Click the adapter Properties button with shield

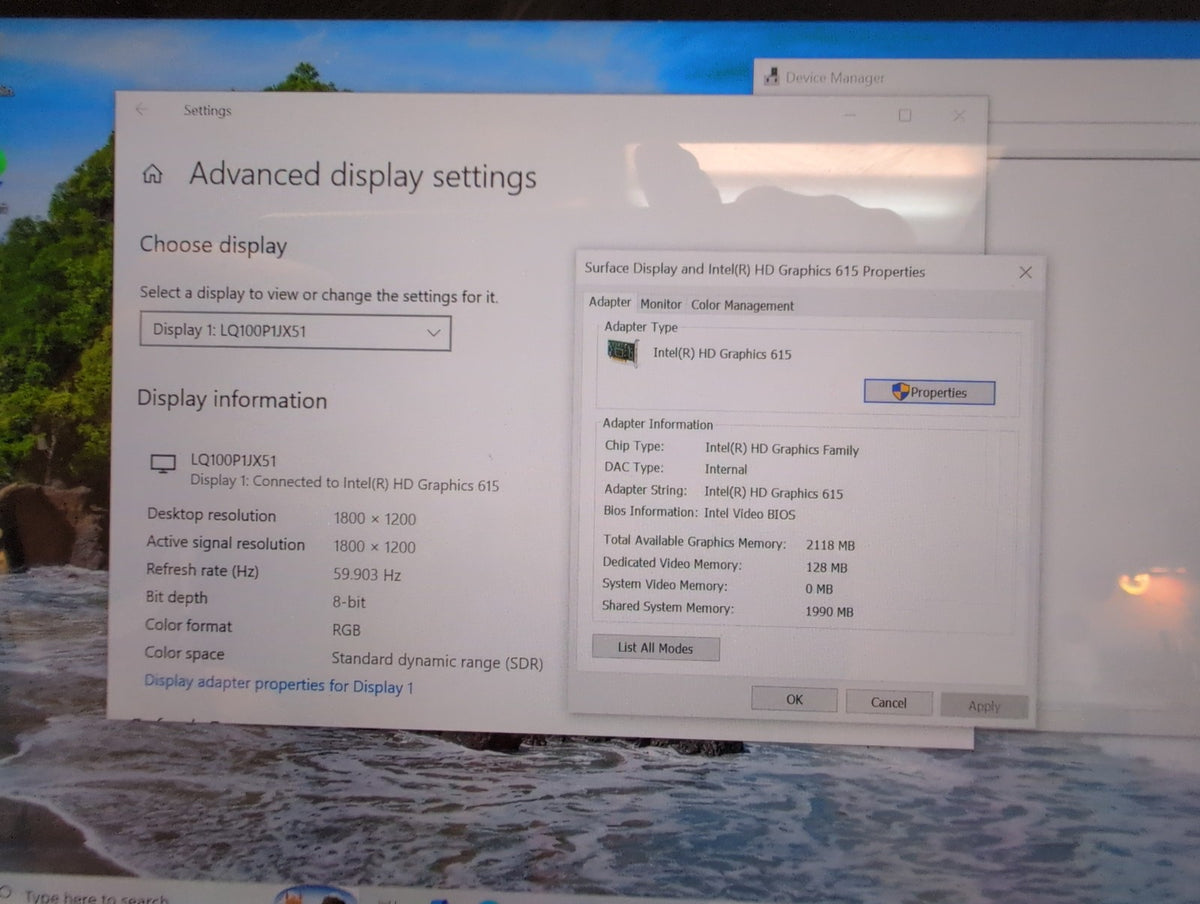point(929,393)
